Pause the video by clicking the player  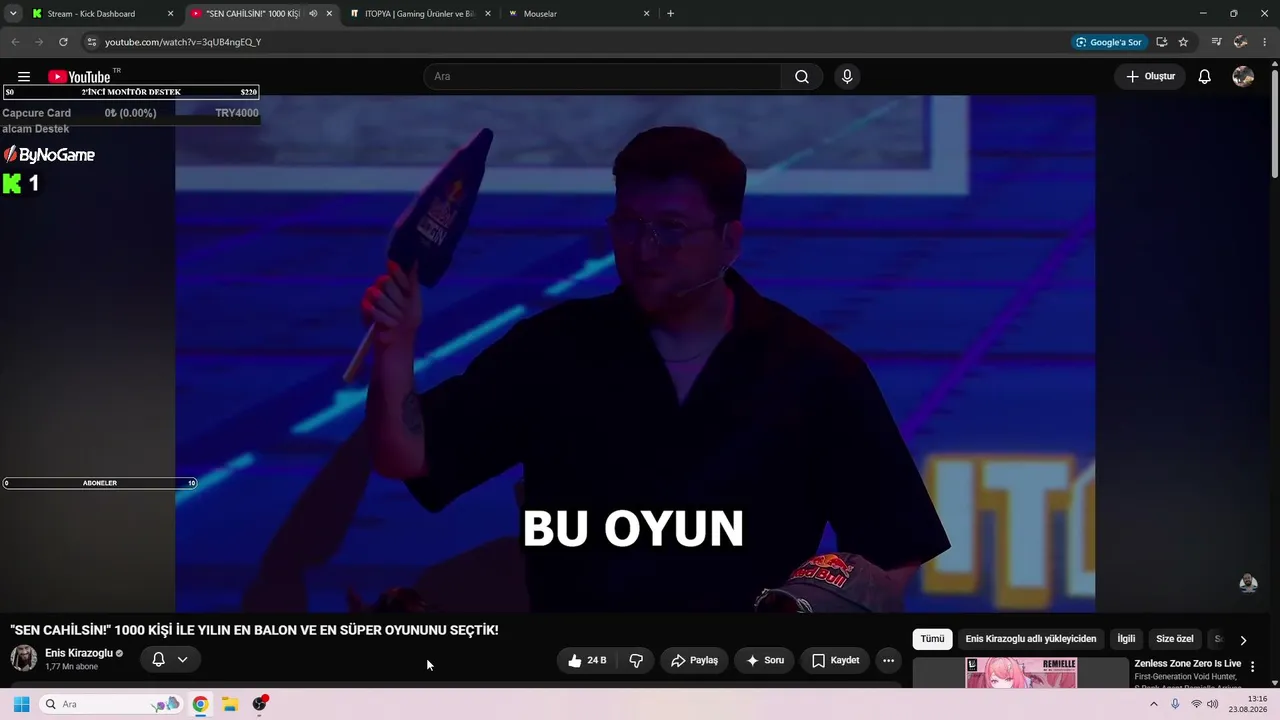click(x=635, y=353)
